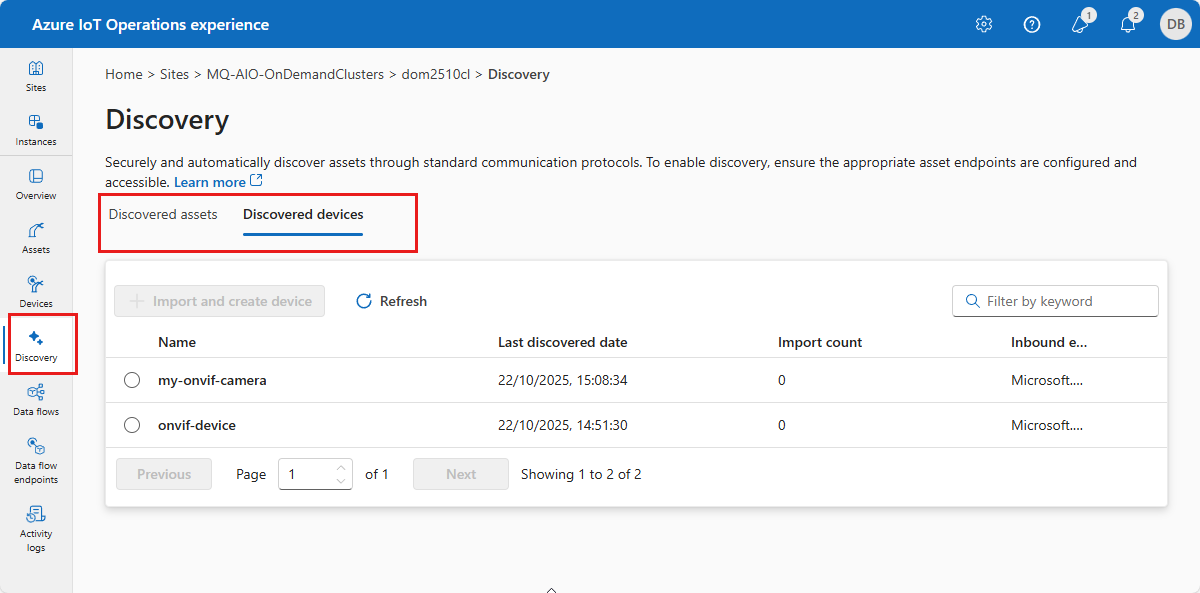The height and width of the screenshot is (593, 1200).
Task: Open Data flows in the sidebar
Action: coord(36,400)
